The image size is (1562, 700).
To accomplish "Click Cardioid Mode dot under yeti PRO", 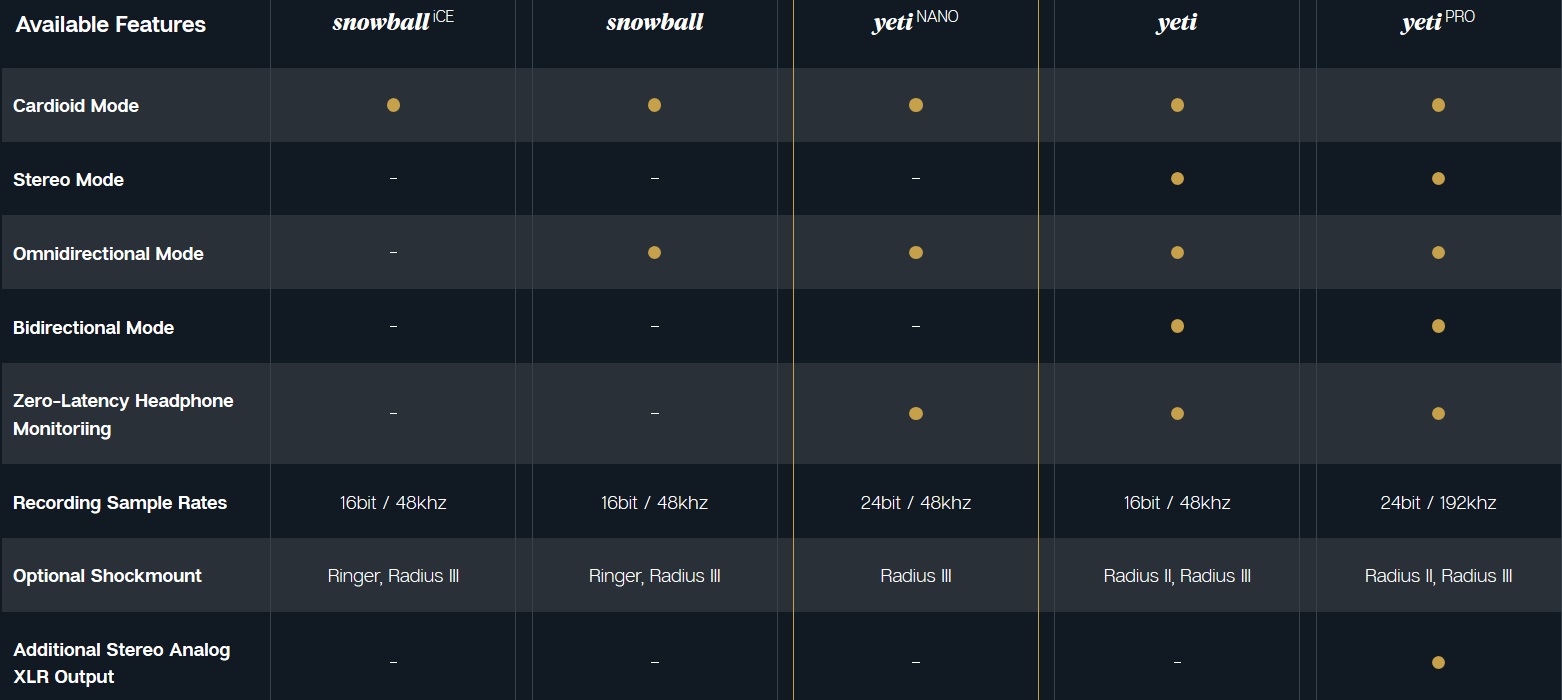I will (1438, 105).
